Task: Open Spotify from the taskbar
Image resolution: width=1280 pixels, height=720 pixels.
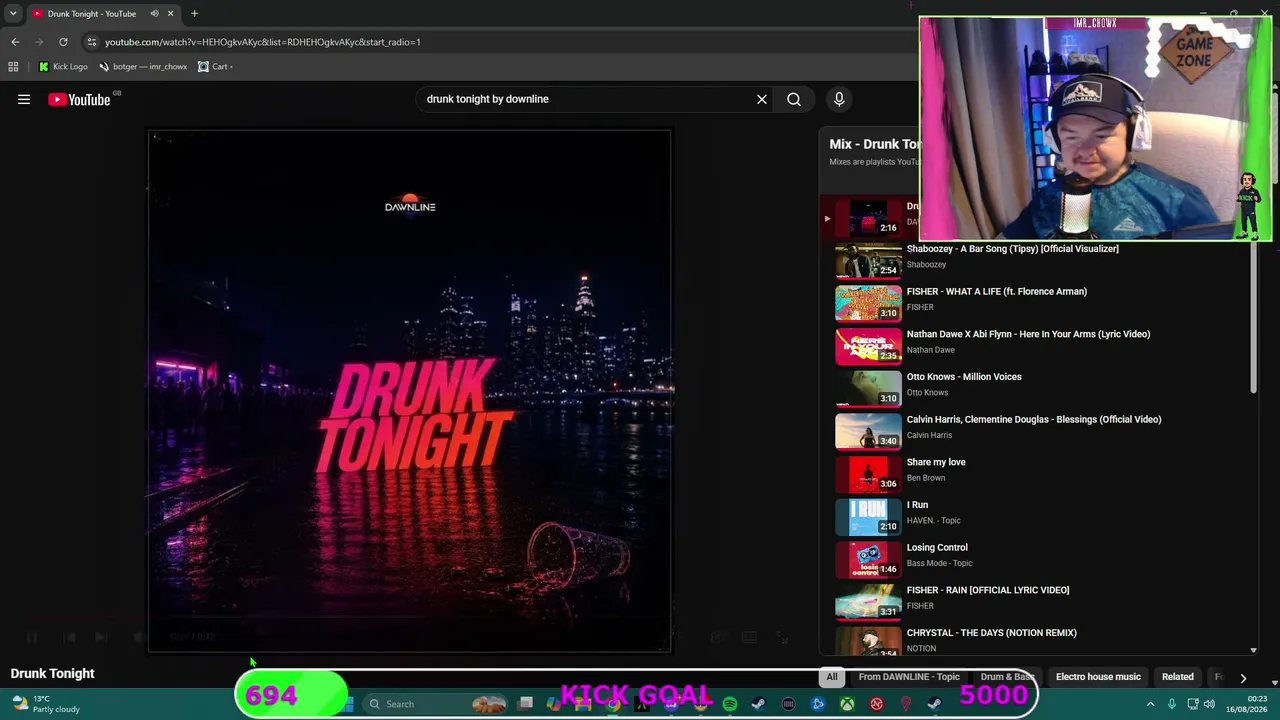Action: click(730, 704)
